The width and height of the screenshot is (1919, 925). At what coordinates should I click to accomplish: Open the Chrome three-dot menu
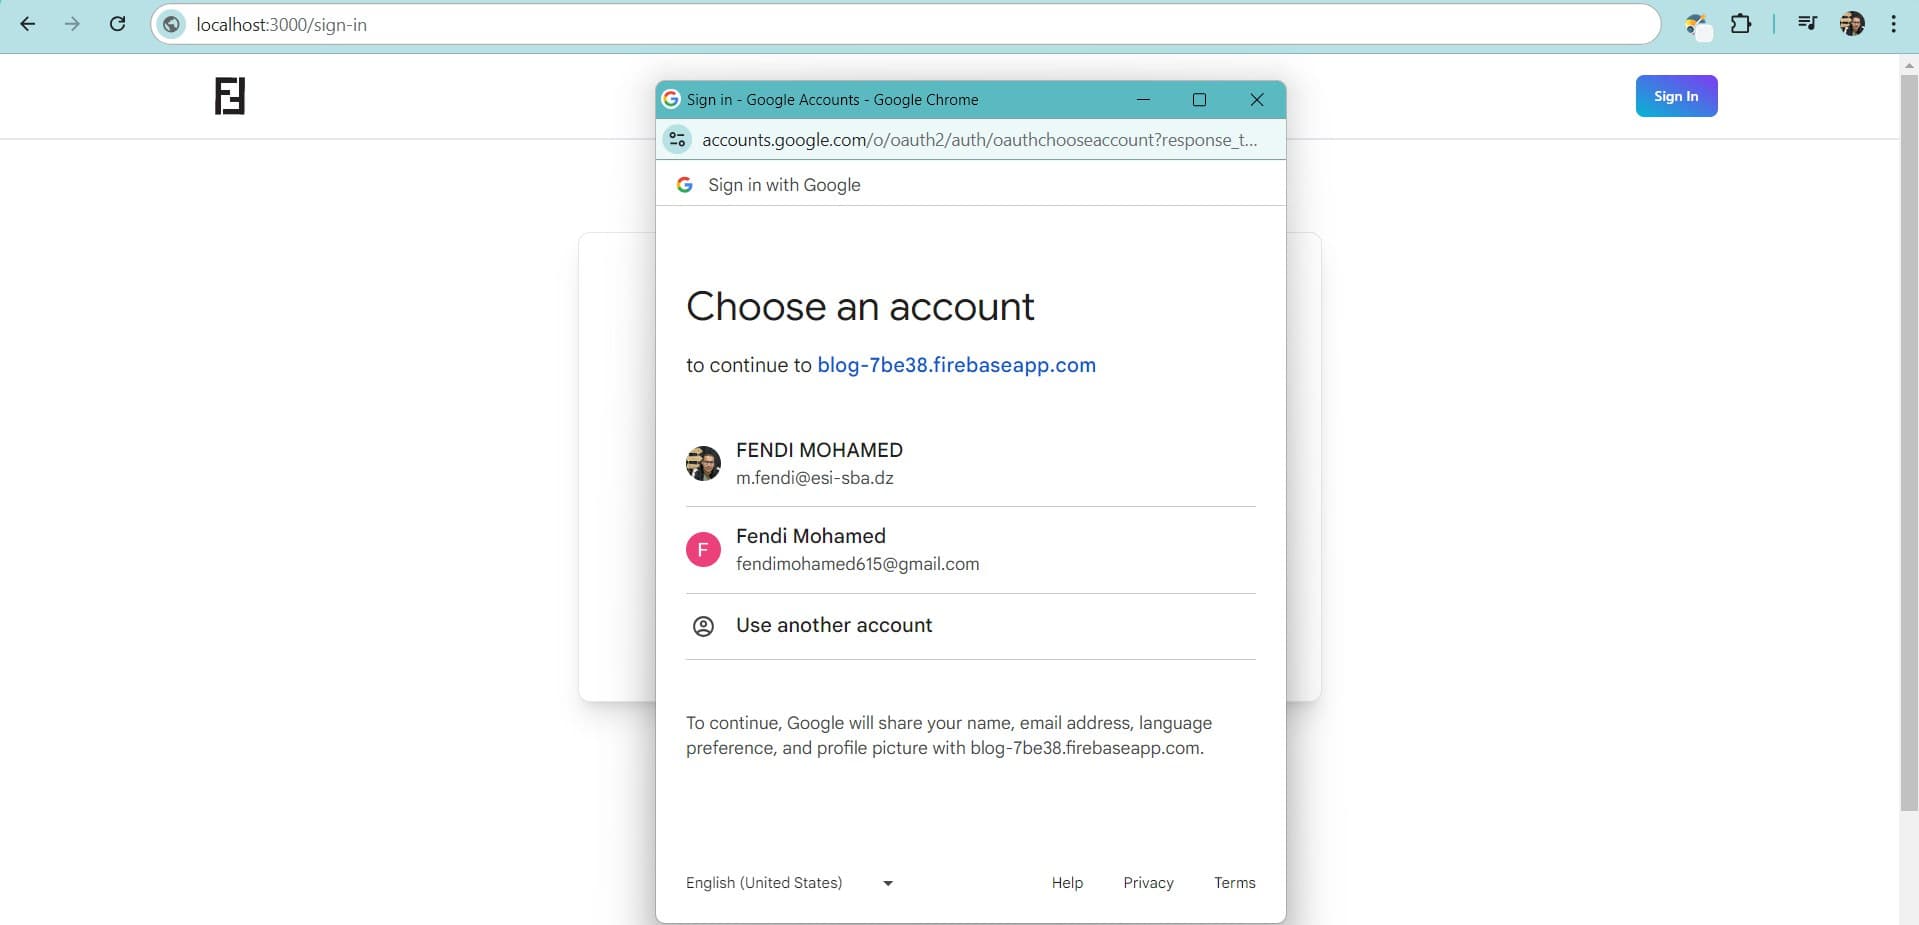[1893, 24]
